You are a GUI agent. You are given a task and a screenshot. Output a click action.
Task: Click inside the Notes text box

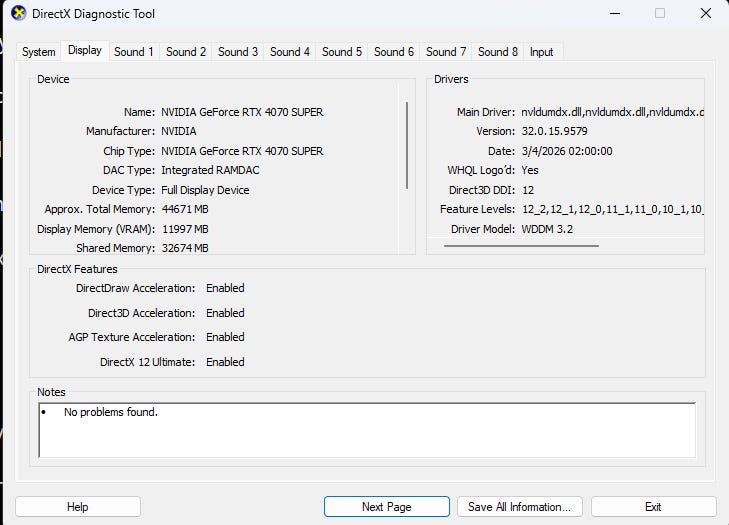367,430
